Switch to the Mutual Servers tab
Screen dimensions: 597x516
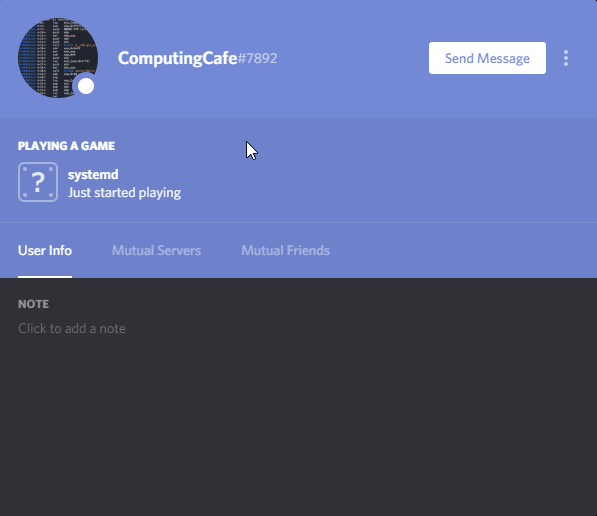156,251
